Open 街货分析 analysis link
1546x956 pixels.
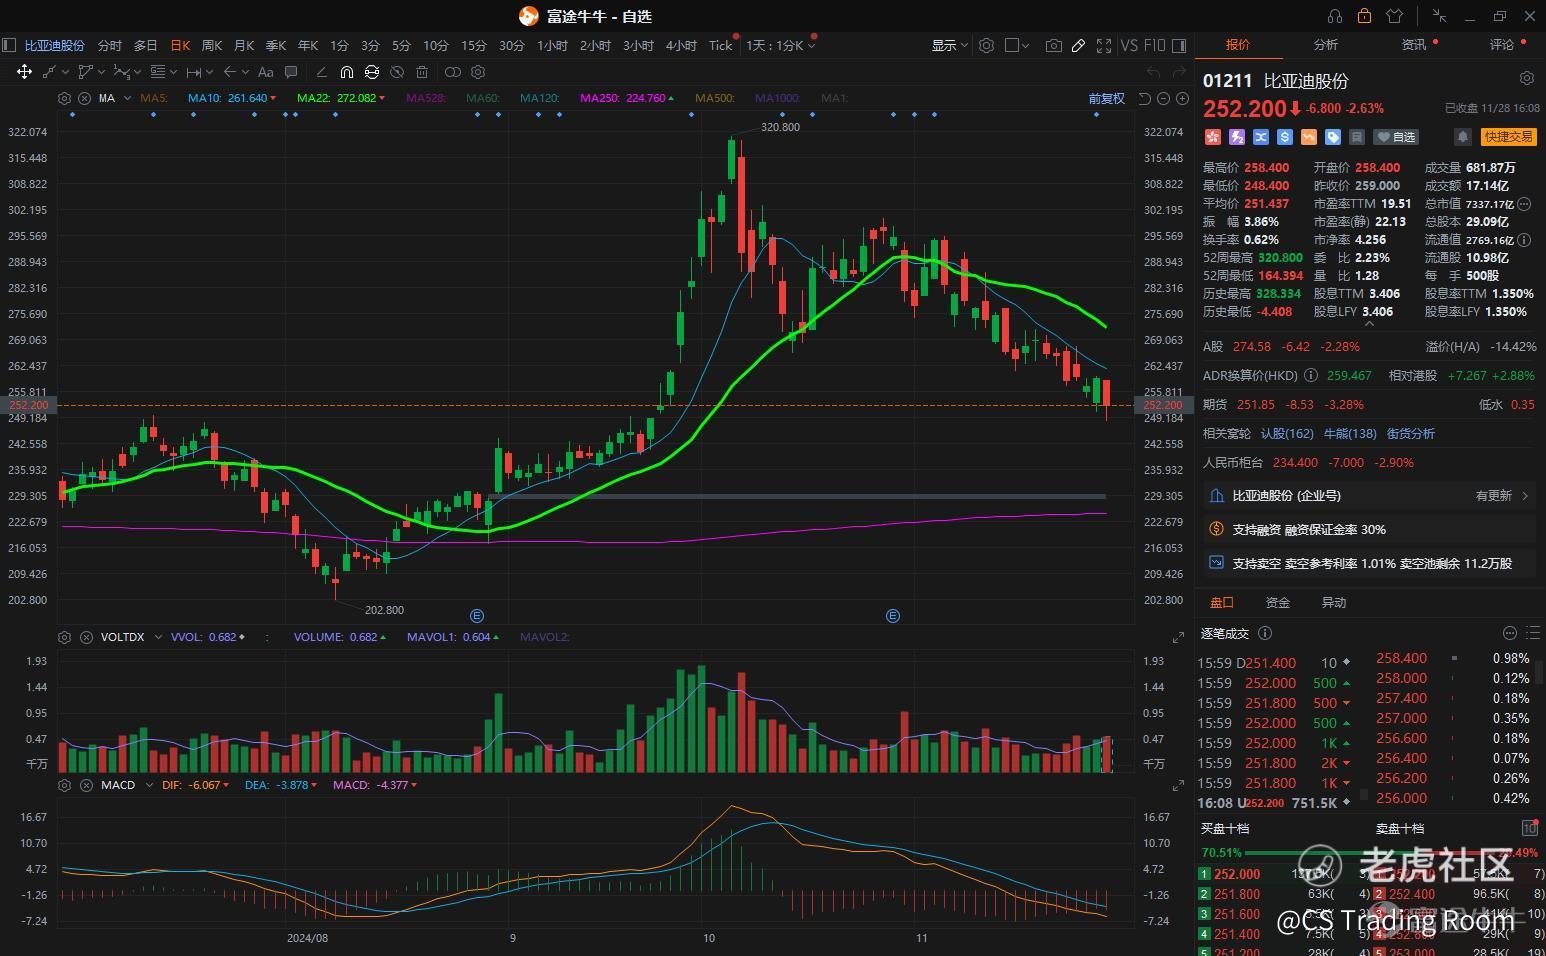point(1410,433)
